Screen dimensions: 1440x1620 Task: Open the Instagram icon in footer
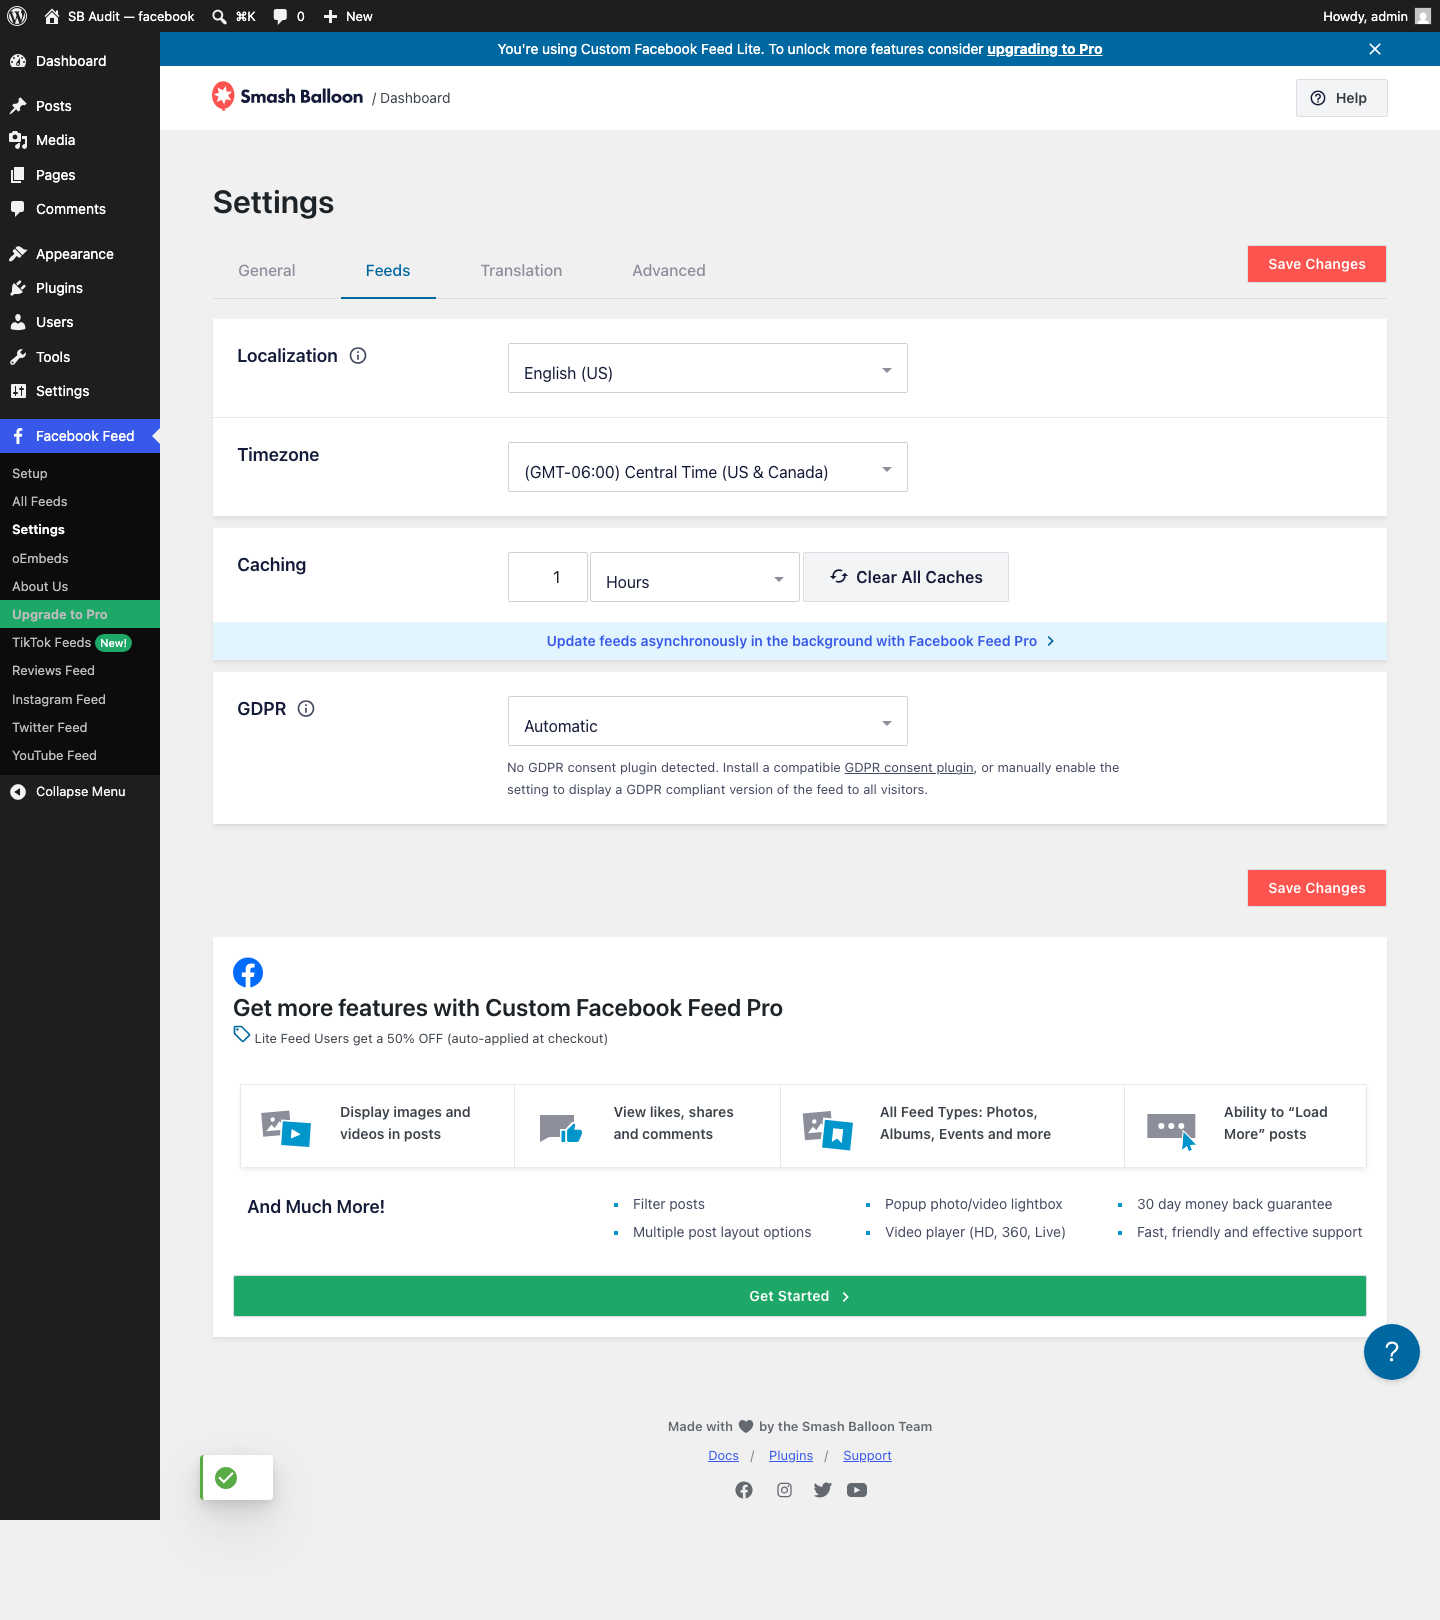785,1490
